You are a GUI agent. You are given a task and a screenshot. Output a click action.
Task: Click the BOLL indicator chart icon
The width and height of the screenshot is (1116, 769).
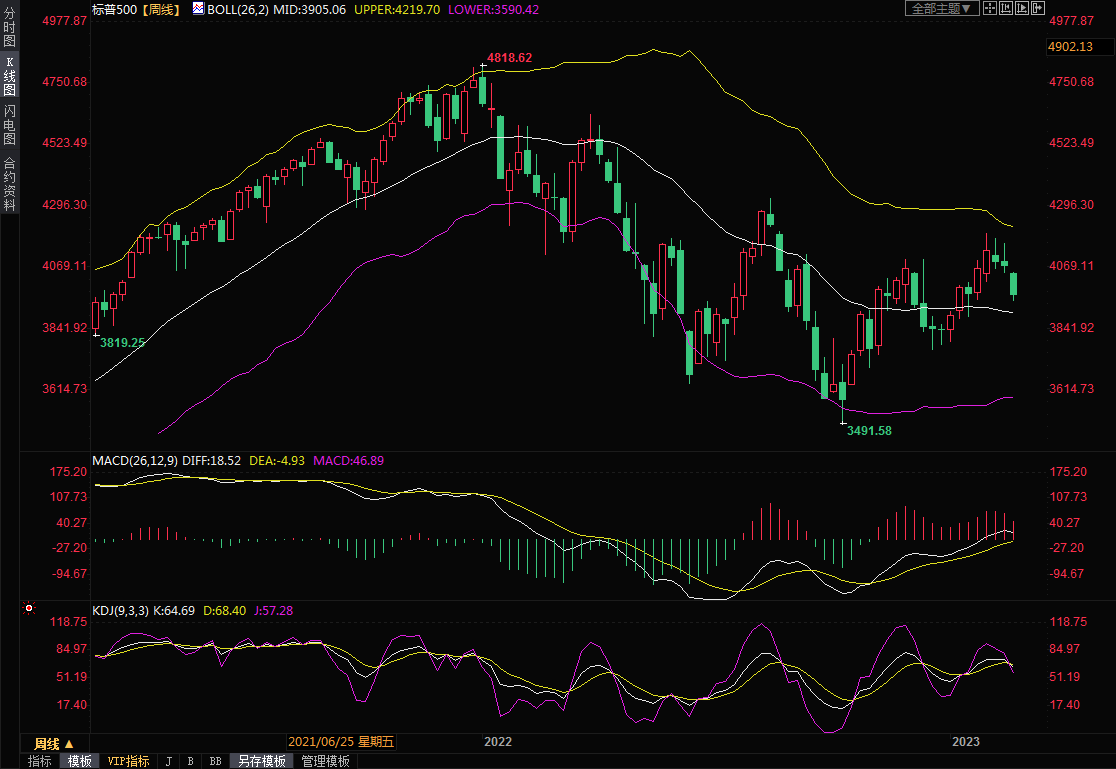coord(198,9)
